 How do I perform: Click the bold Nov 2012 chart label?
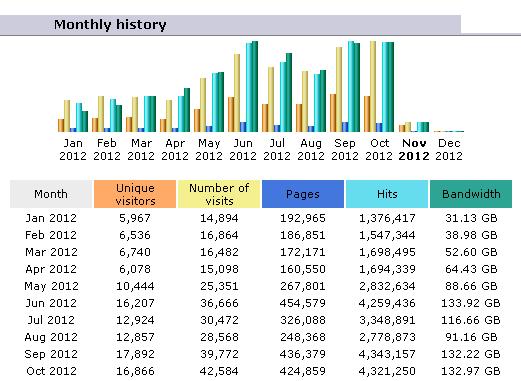414,149
